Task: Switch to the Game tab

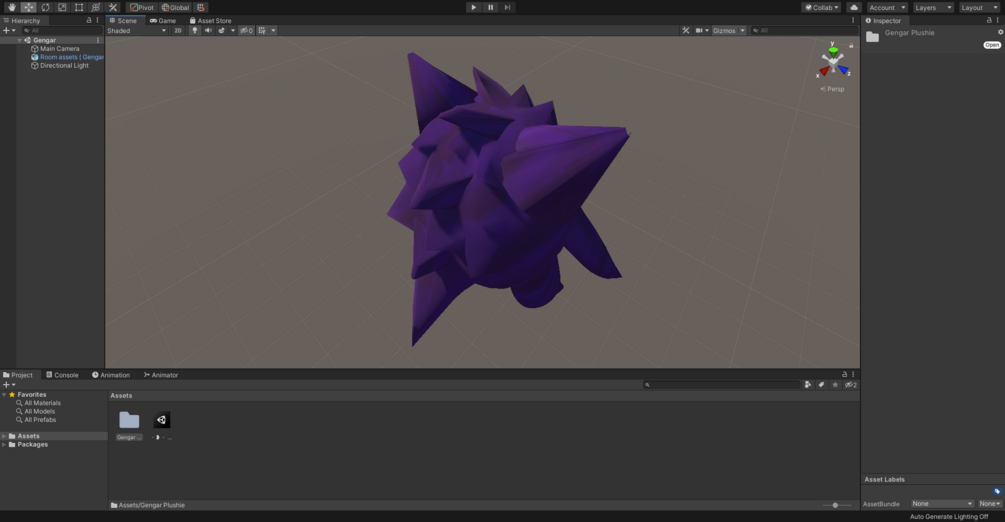Action: [x=163, y=21]
